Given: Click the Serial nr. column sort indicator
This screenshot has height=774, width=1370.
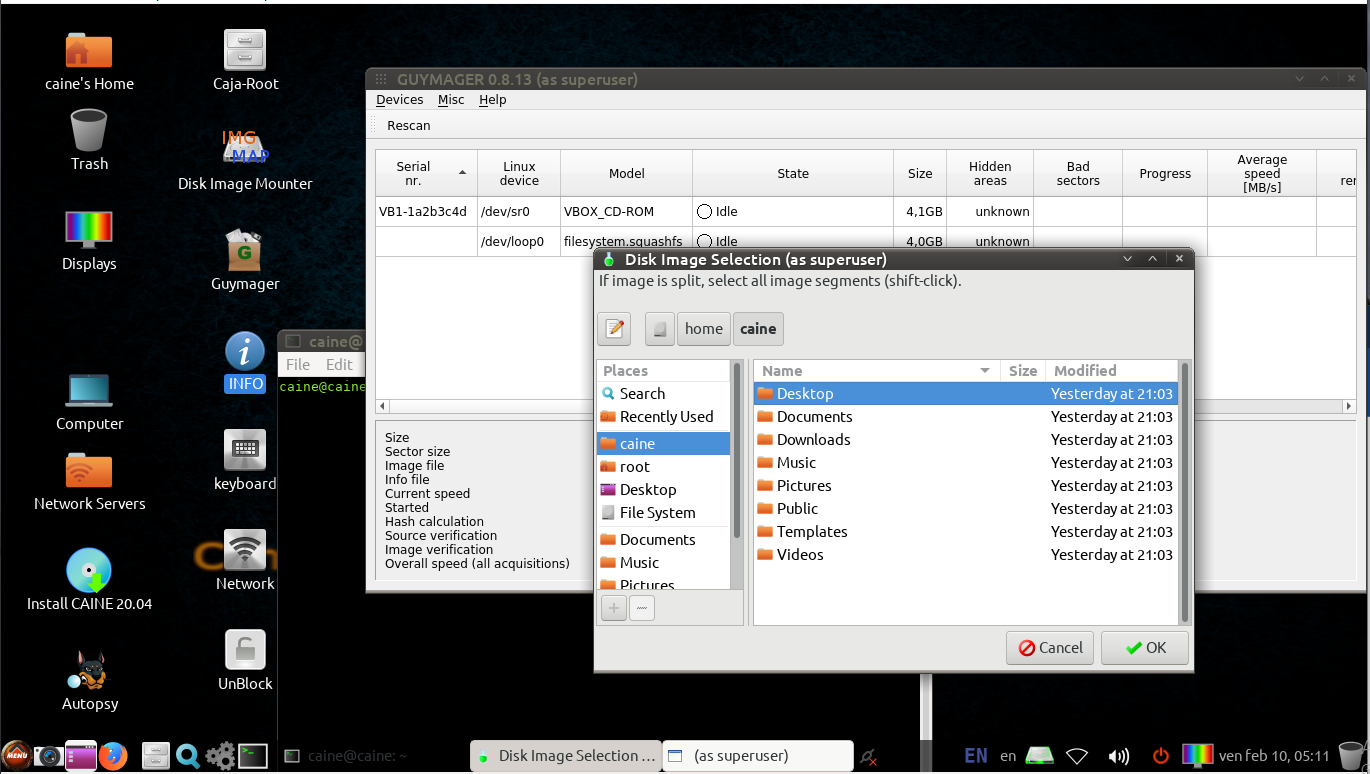Looking at the screenshot, I should coord(462,173).
